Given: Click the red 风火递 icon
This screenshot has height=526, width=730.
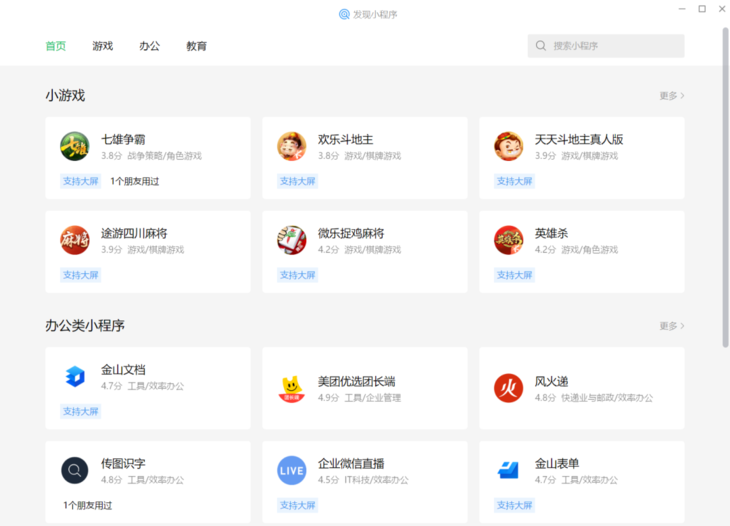Looking at the screenshot, I should pyautogui.click(x=508, y=388).
